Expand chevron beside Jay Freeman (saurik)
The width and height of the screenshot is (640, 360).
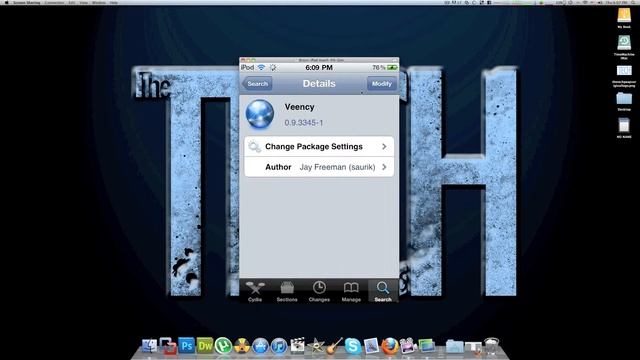[384, 167]
